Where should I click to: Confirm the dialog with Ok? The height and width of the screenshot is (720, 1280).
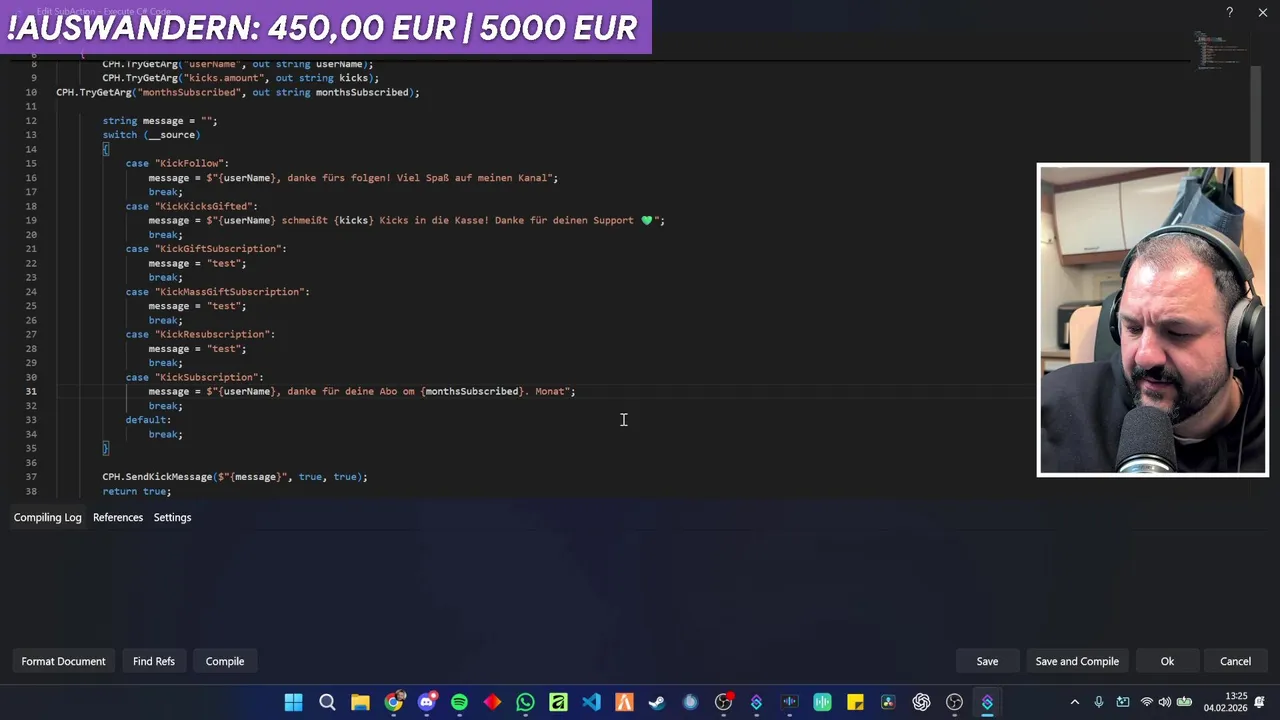coord(1167,661)
